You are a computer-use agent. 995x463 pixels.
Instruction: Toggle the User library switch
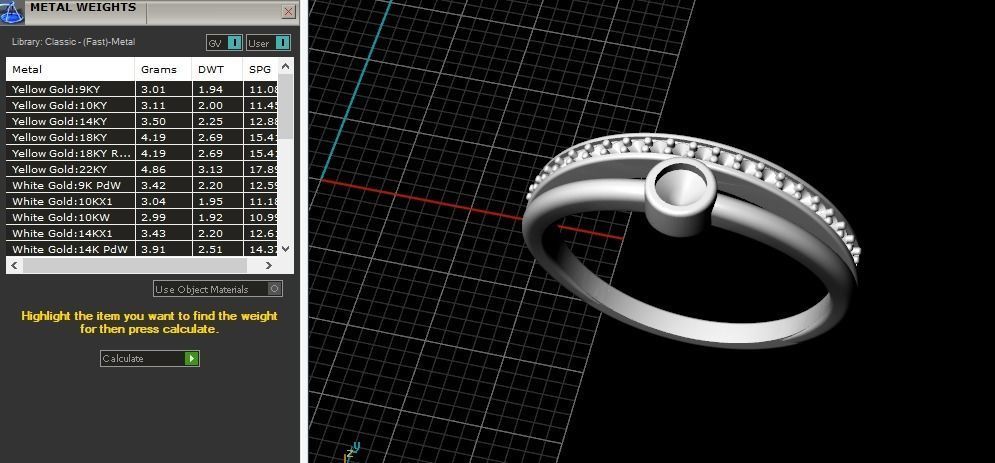tap(268, 43)
